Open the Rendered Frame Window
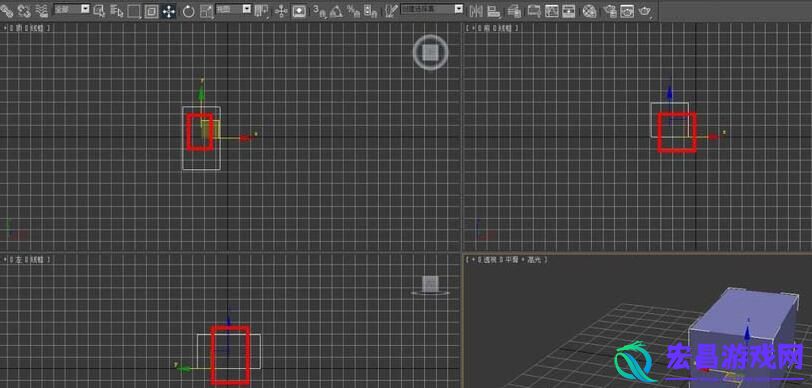The height and width of the screenshot is (388, 812). point(627,11)
